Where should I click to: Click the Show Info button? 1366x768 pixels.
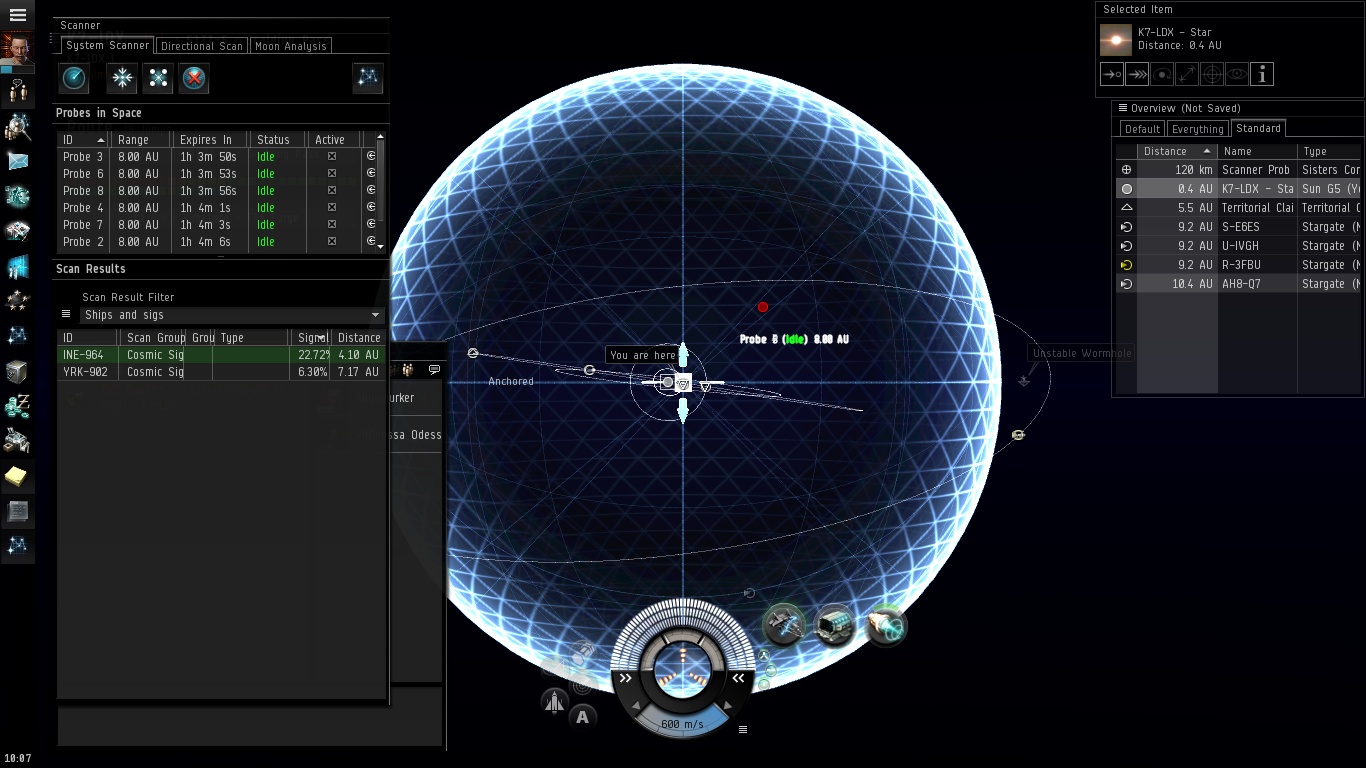pos(1262,74)
